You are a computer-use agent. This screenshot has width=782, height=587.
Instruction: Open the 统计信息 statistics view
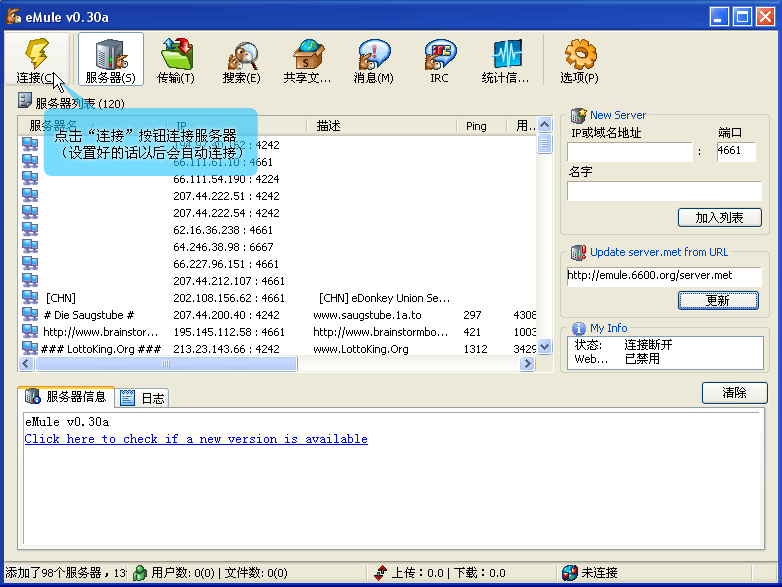pos(505,59)
